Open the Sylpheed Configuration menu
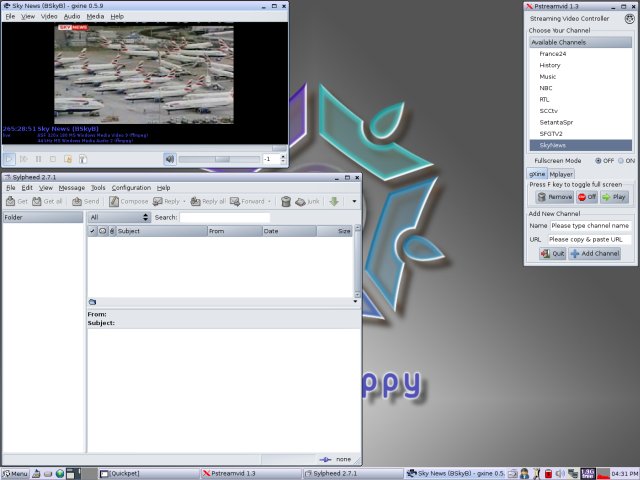The image size is (640, 480). point(131,188)
